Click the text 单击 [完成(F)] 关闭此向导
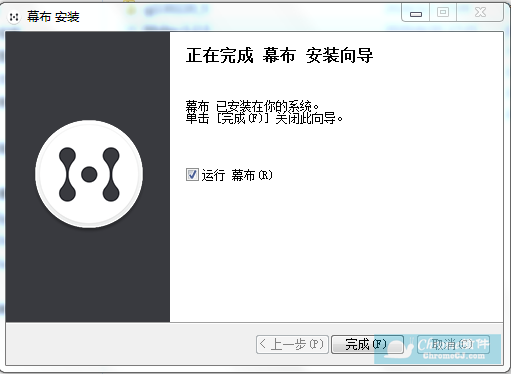The width and height of the screenshot is (511, 374). click(x=264, y=119)
